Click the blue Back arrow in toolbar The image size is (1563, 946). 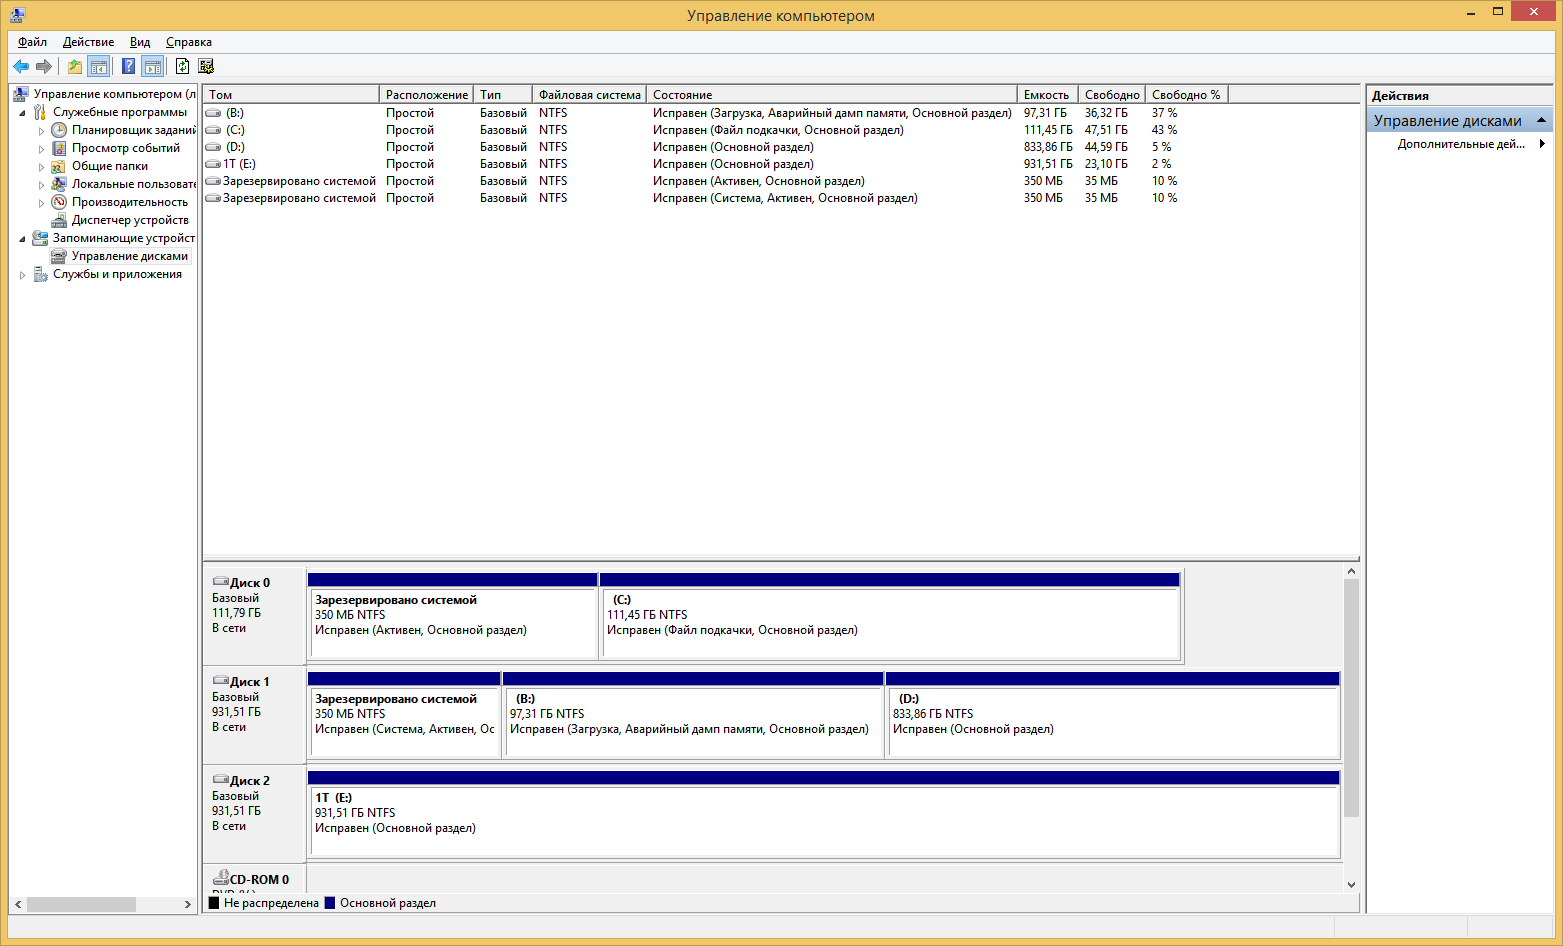21,66
